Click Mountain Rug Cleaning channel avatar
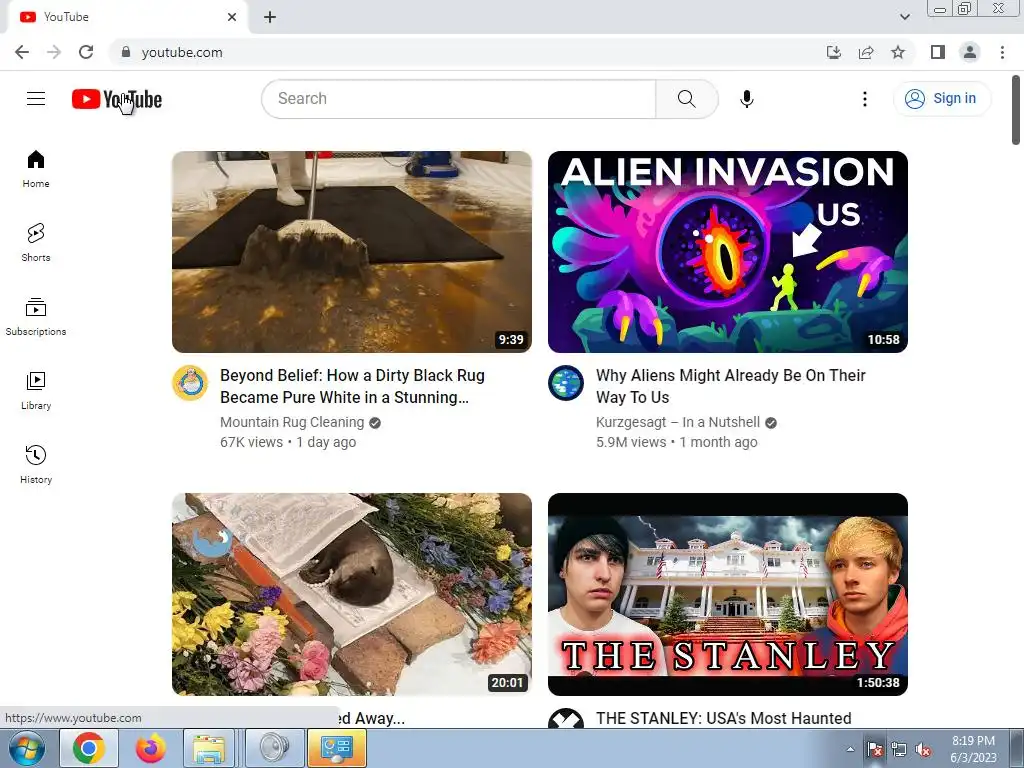 [x=190, y=383]
